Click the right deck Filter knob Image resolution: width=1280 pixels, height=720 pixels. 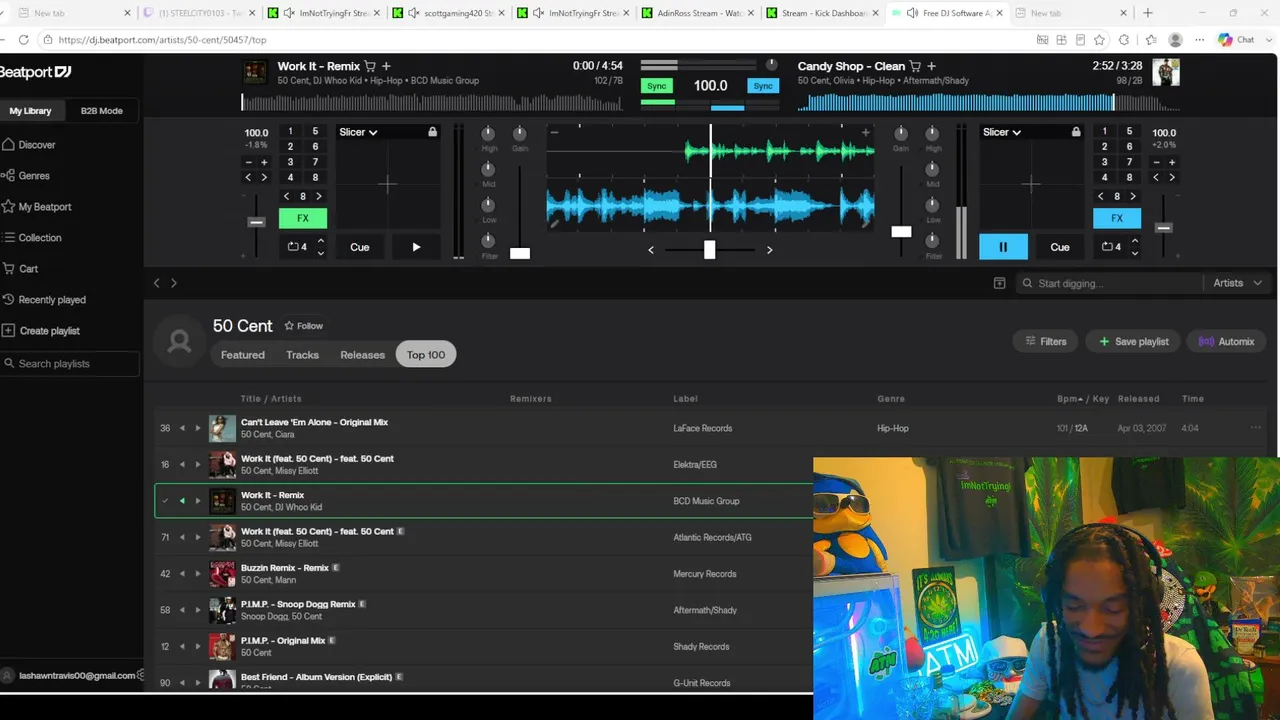[x=933, y=240]
